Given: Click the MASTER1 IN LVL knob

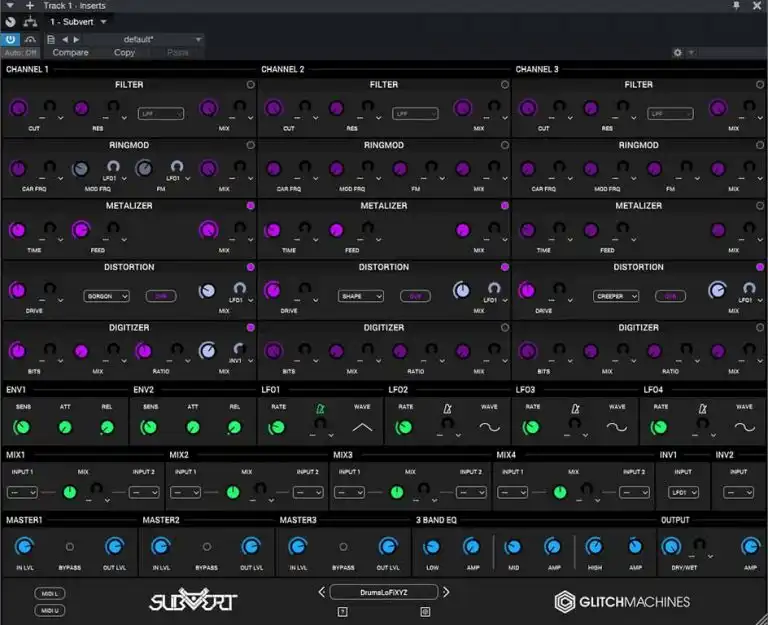Looking at the screenshot, I should 24,546.
